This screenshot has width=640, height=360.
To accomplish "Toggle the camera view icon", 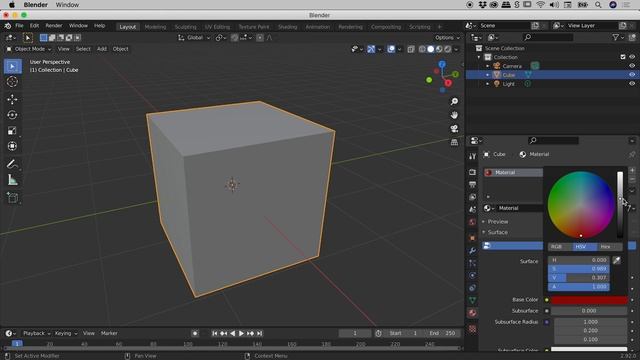I will click(454, 129).
